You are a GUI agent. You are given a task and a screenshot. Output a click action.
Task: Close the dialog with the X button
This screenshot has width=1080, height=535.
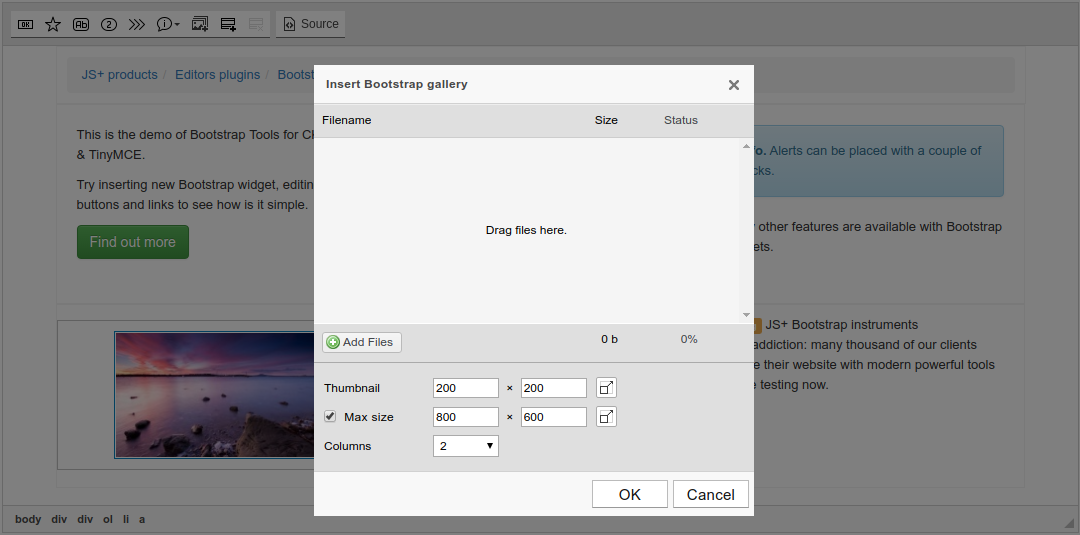point(734,85)
